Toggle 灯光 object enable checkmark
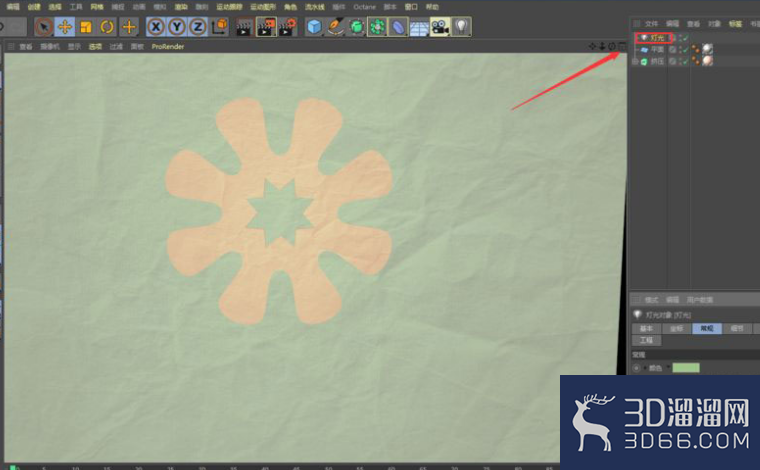The height and width of the screenshot is (470, 760). (x=686, y=38)
